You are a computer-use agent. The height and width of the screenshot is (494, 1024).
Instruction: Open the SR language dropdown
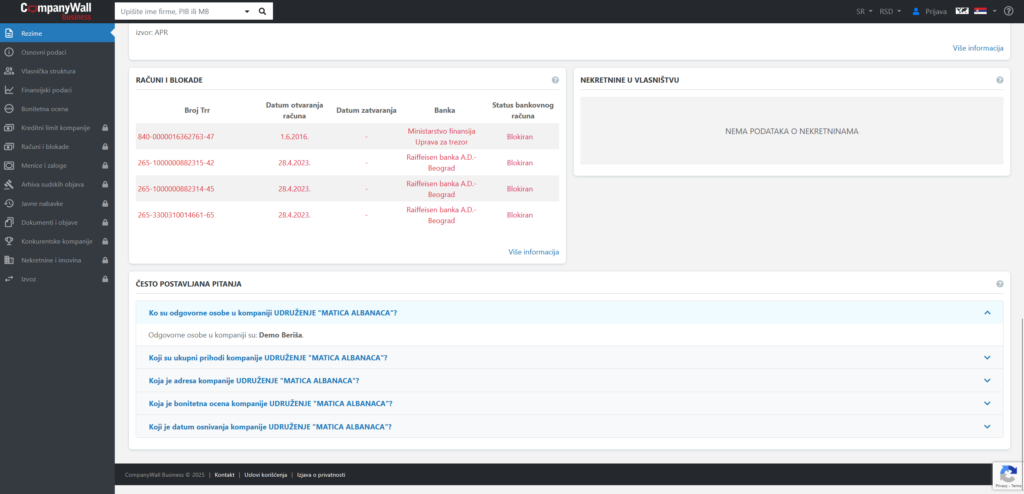[864, 11]
